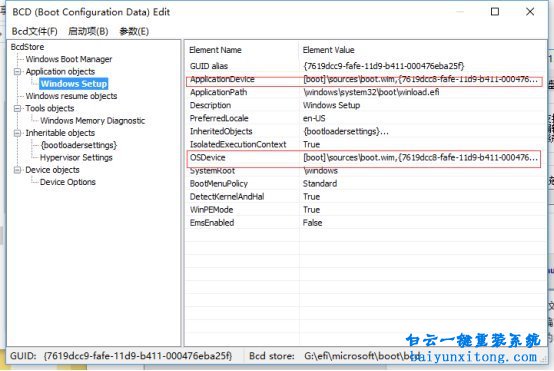Screen dimensions: 554x371
Task: Select the GUID alias row
Action: click(365, 66)
